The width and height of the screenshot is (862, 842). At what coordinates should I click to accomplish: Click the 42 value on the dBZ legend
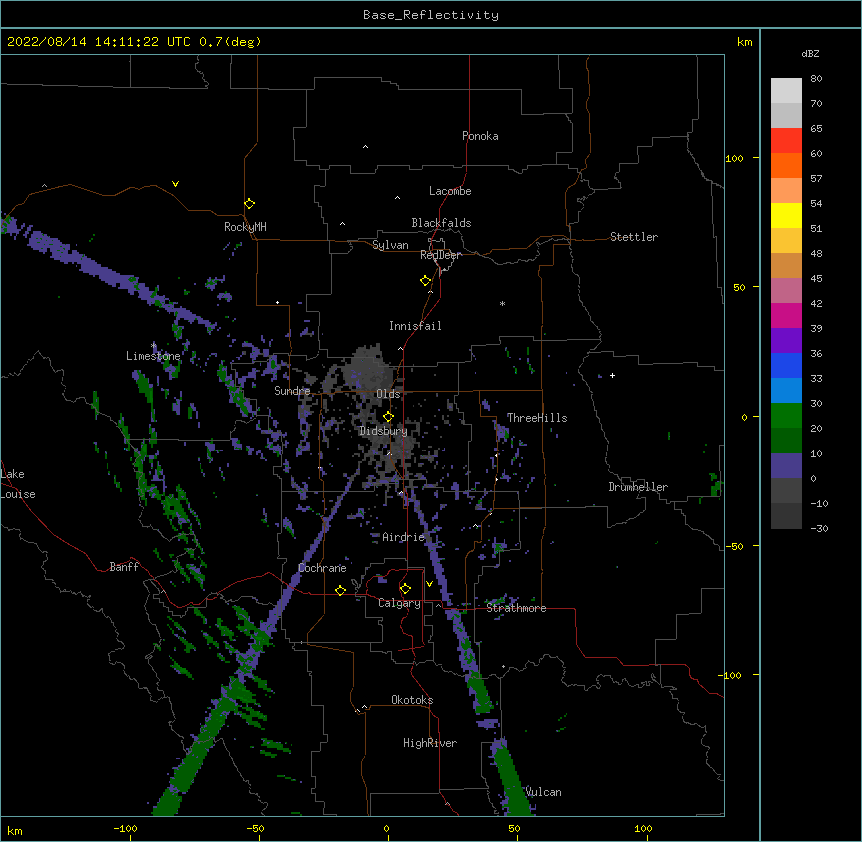pyautogui.click(x=816, y=303)
